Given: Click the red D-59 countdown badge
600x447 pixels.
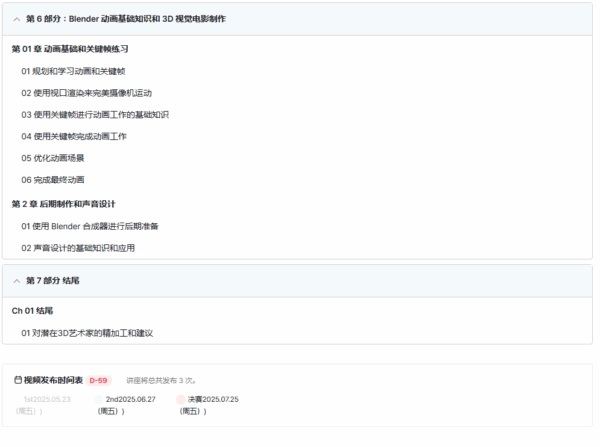Looking at the screenshot, I should pyautogui.click(x=99, y=380).
